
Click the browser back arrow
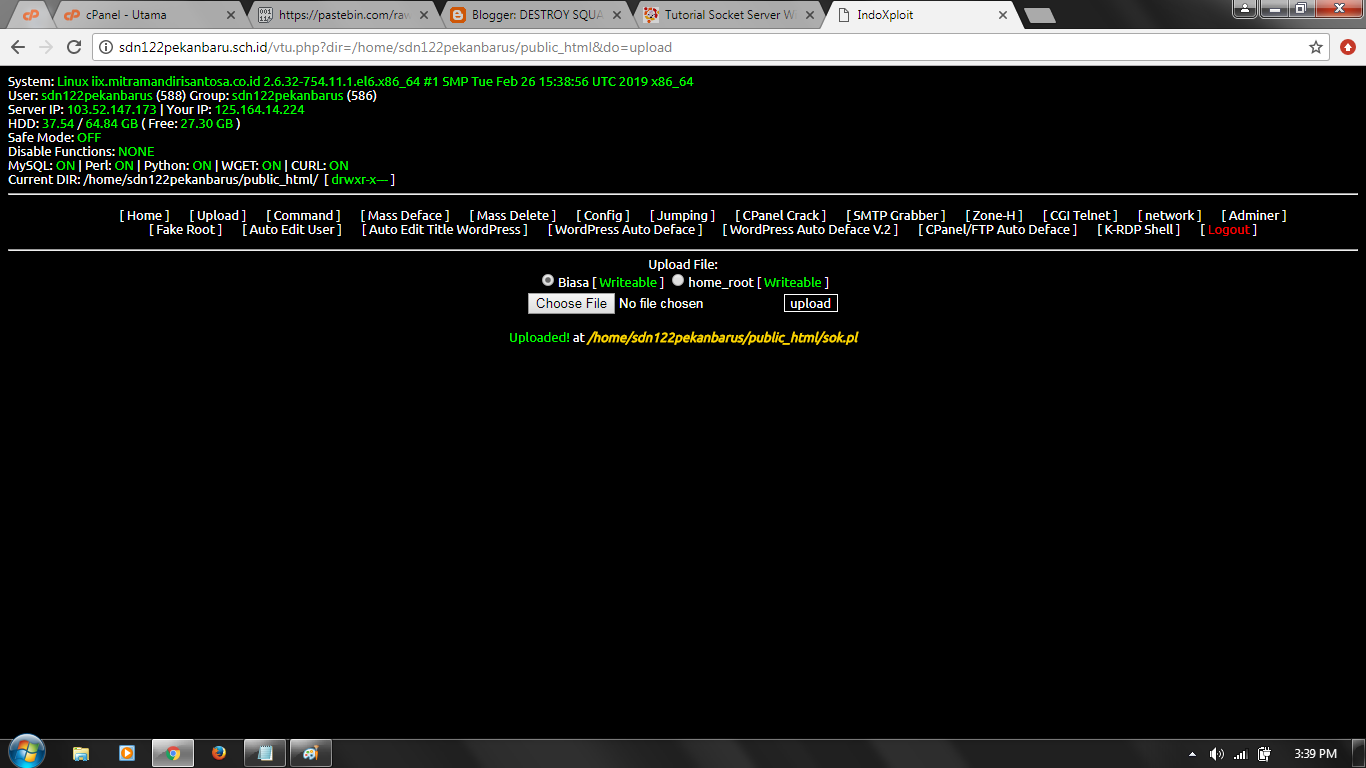click(17, 47)
